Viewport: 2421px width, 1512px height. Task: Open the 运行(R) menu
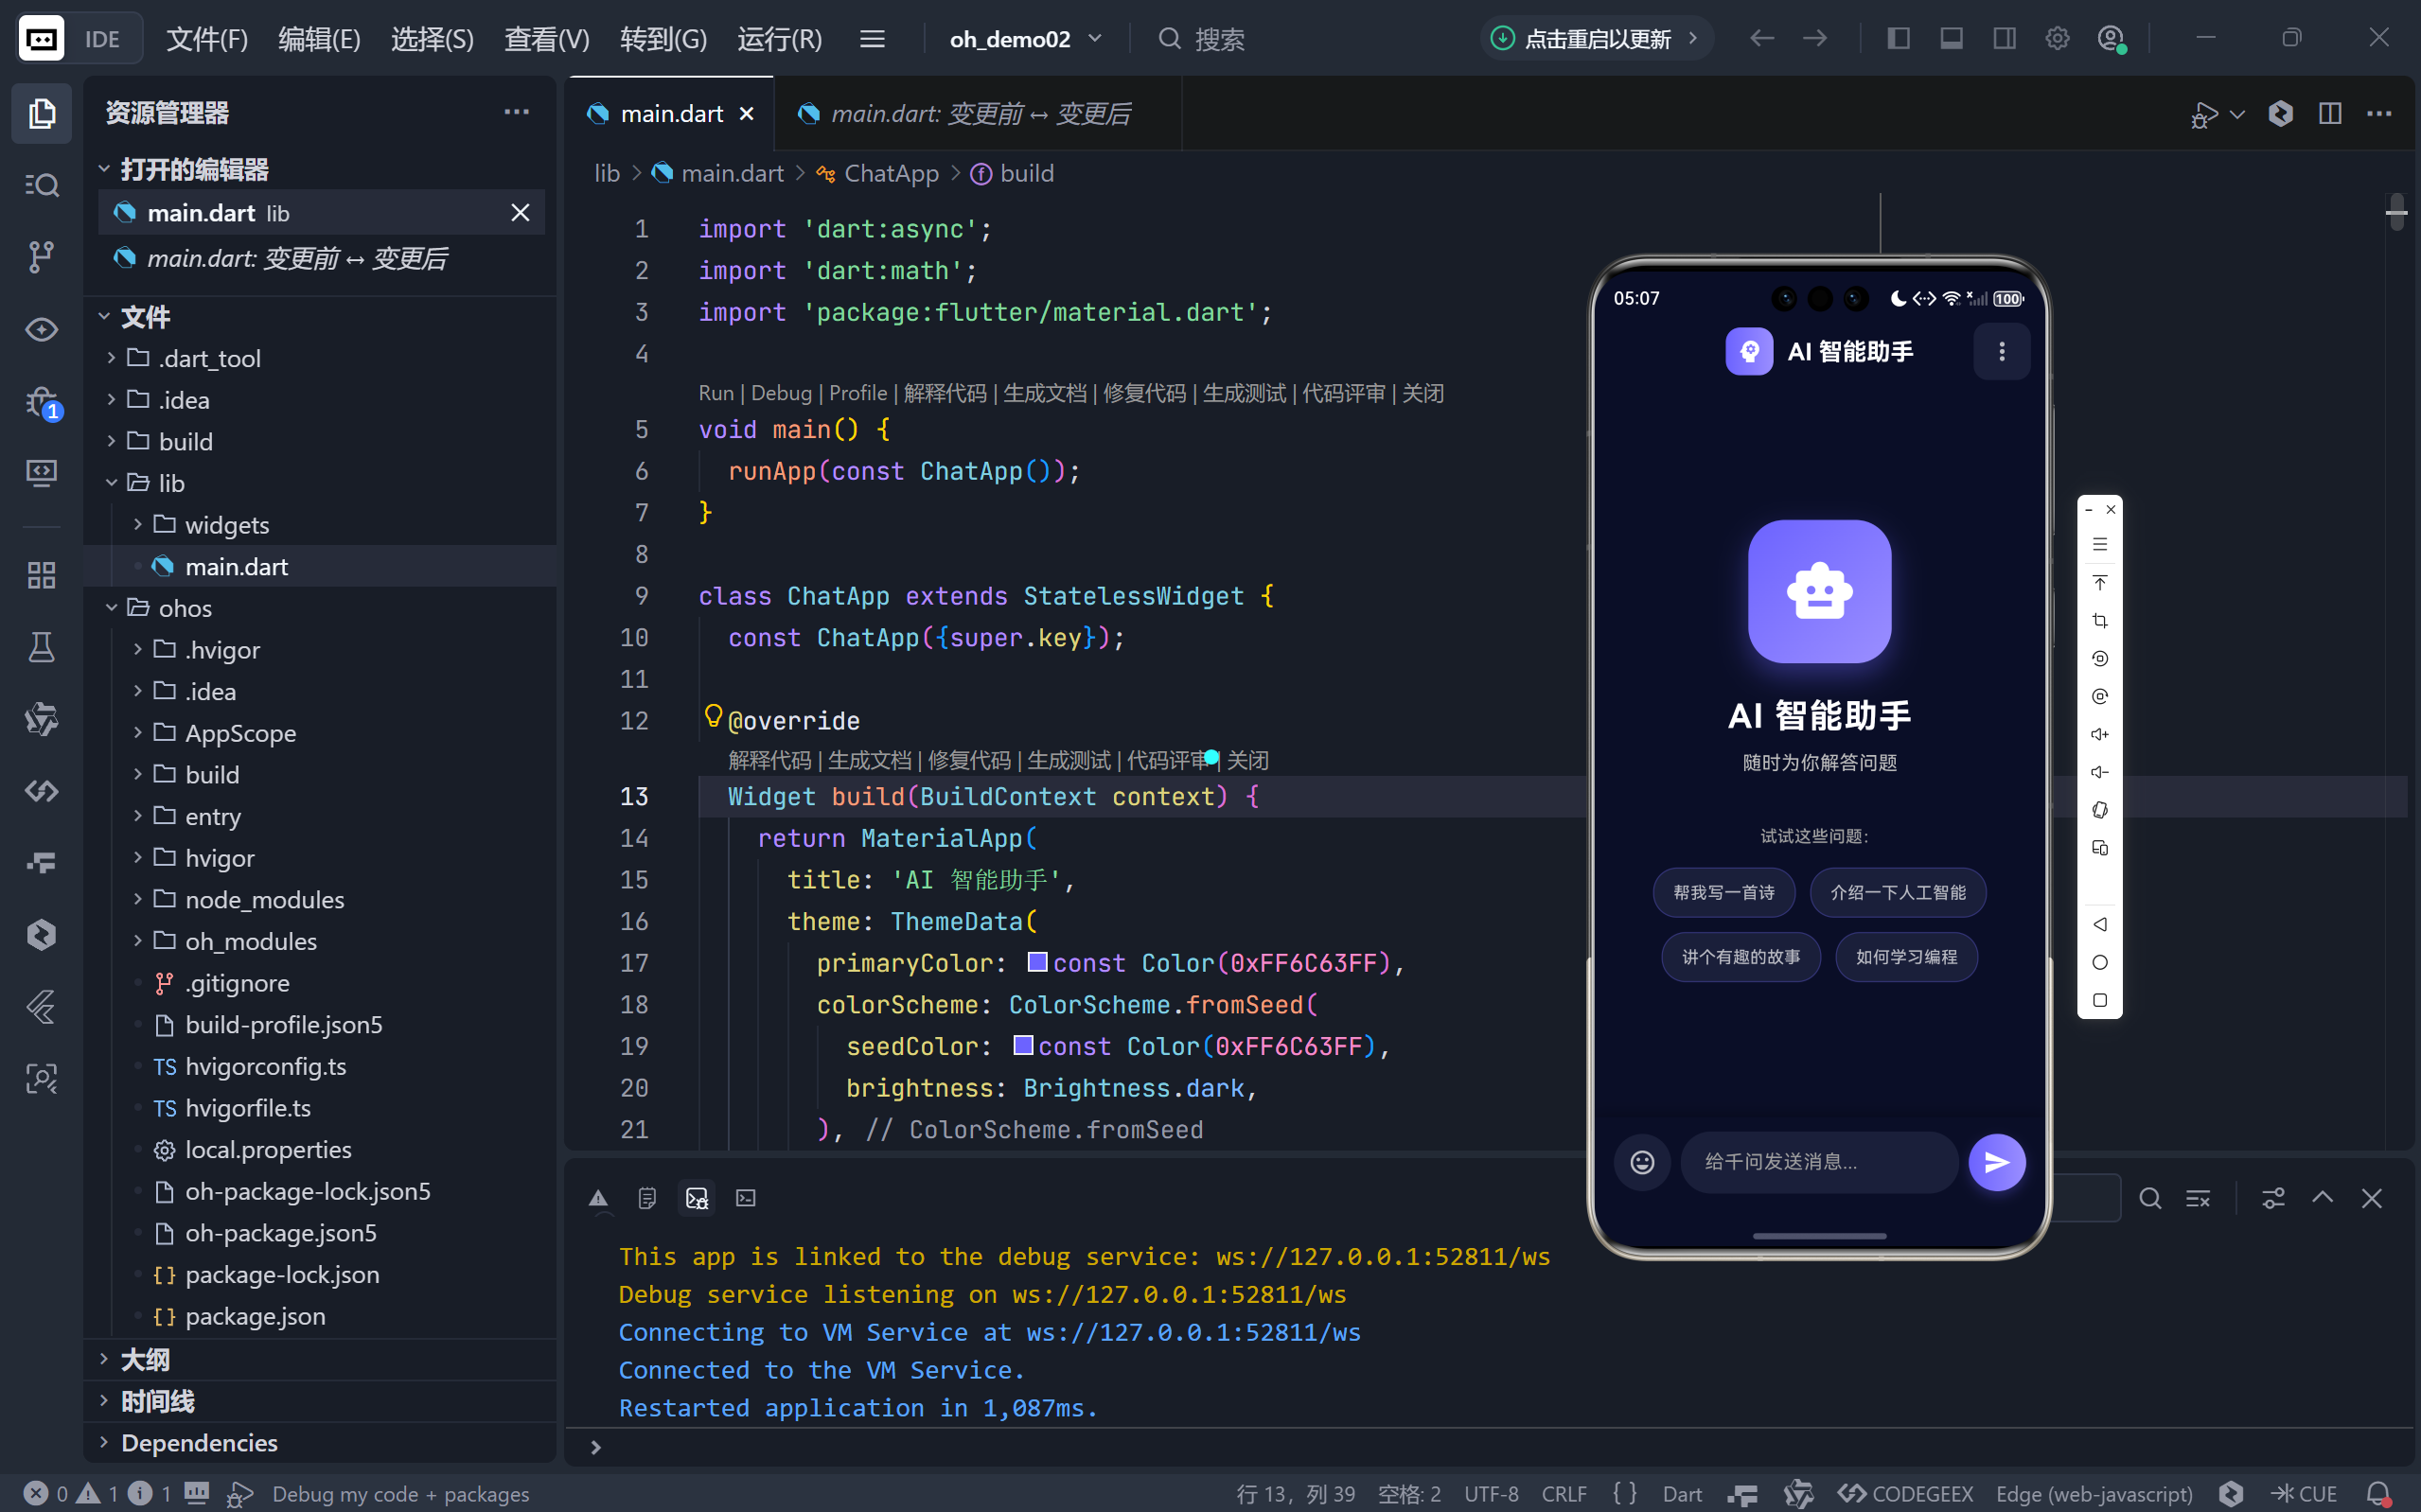point(779,39)
